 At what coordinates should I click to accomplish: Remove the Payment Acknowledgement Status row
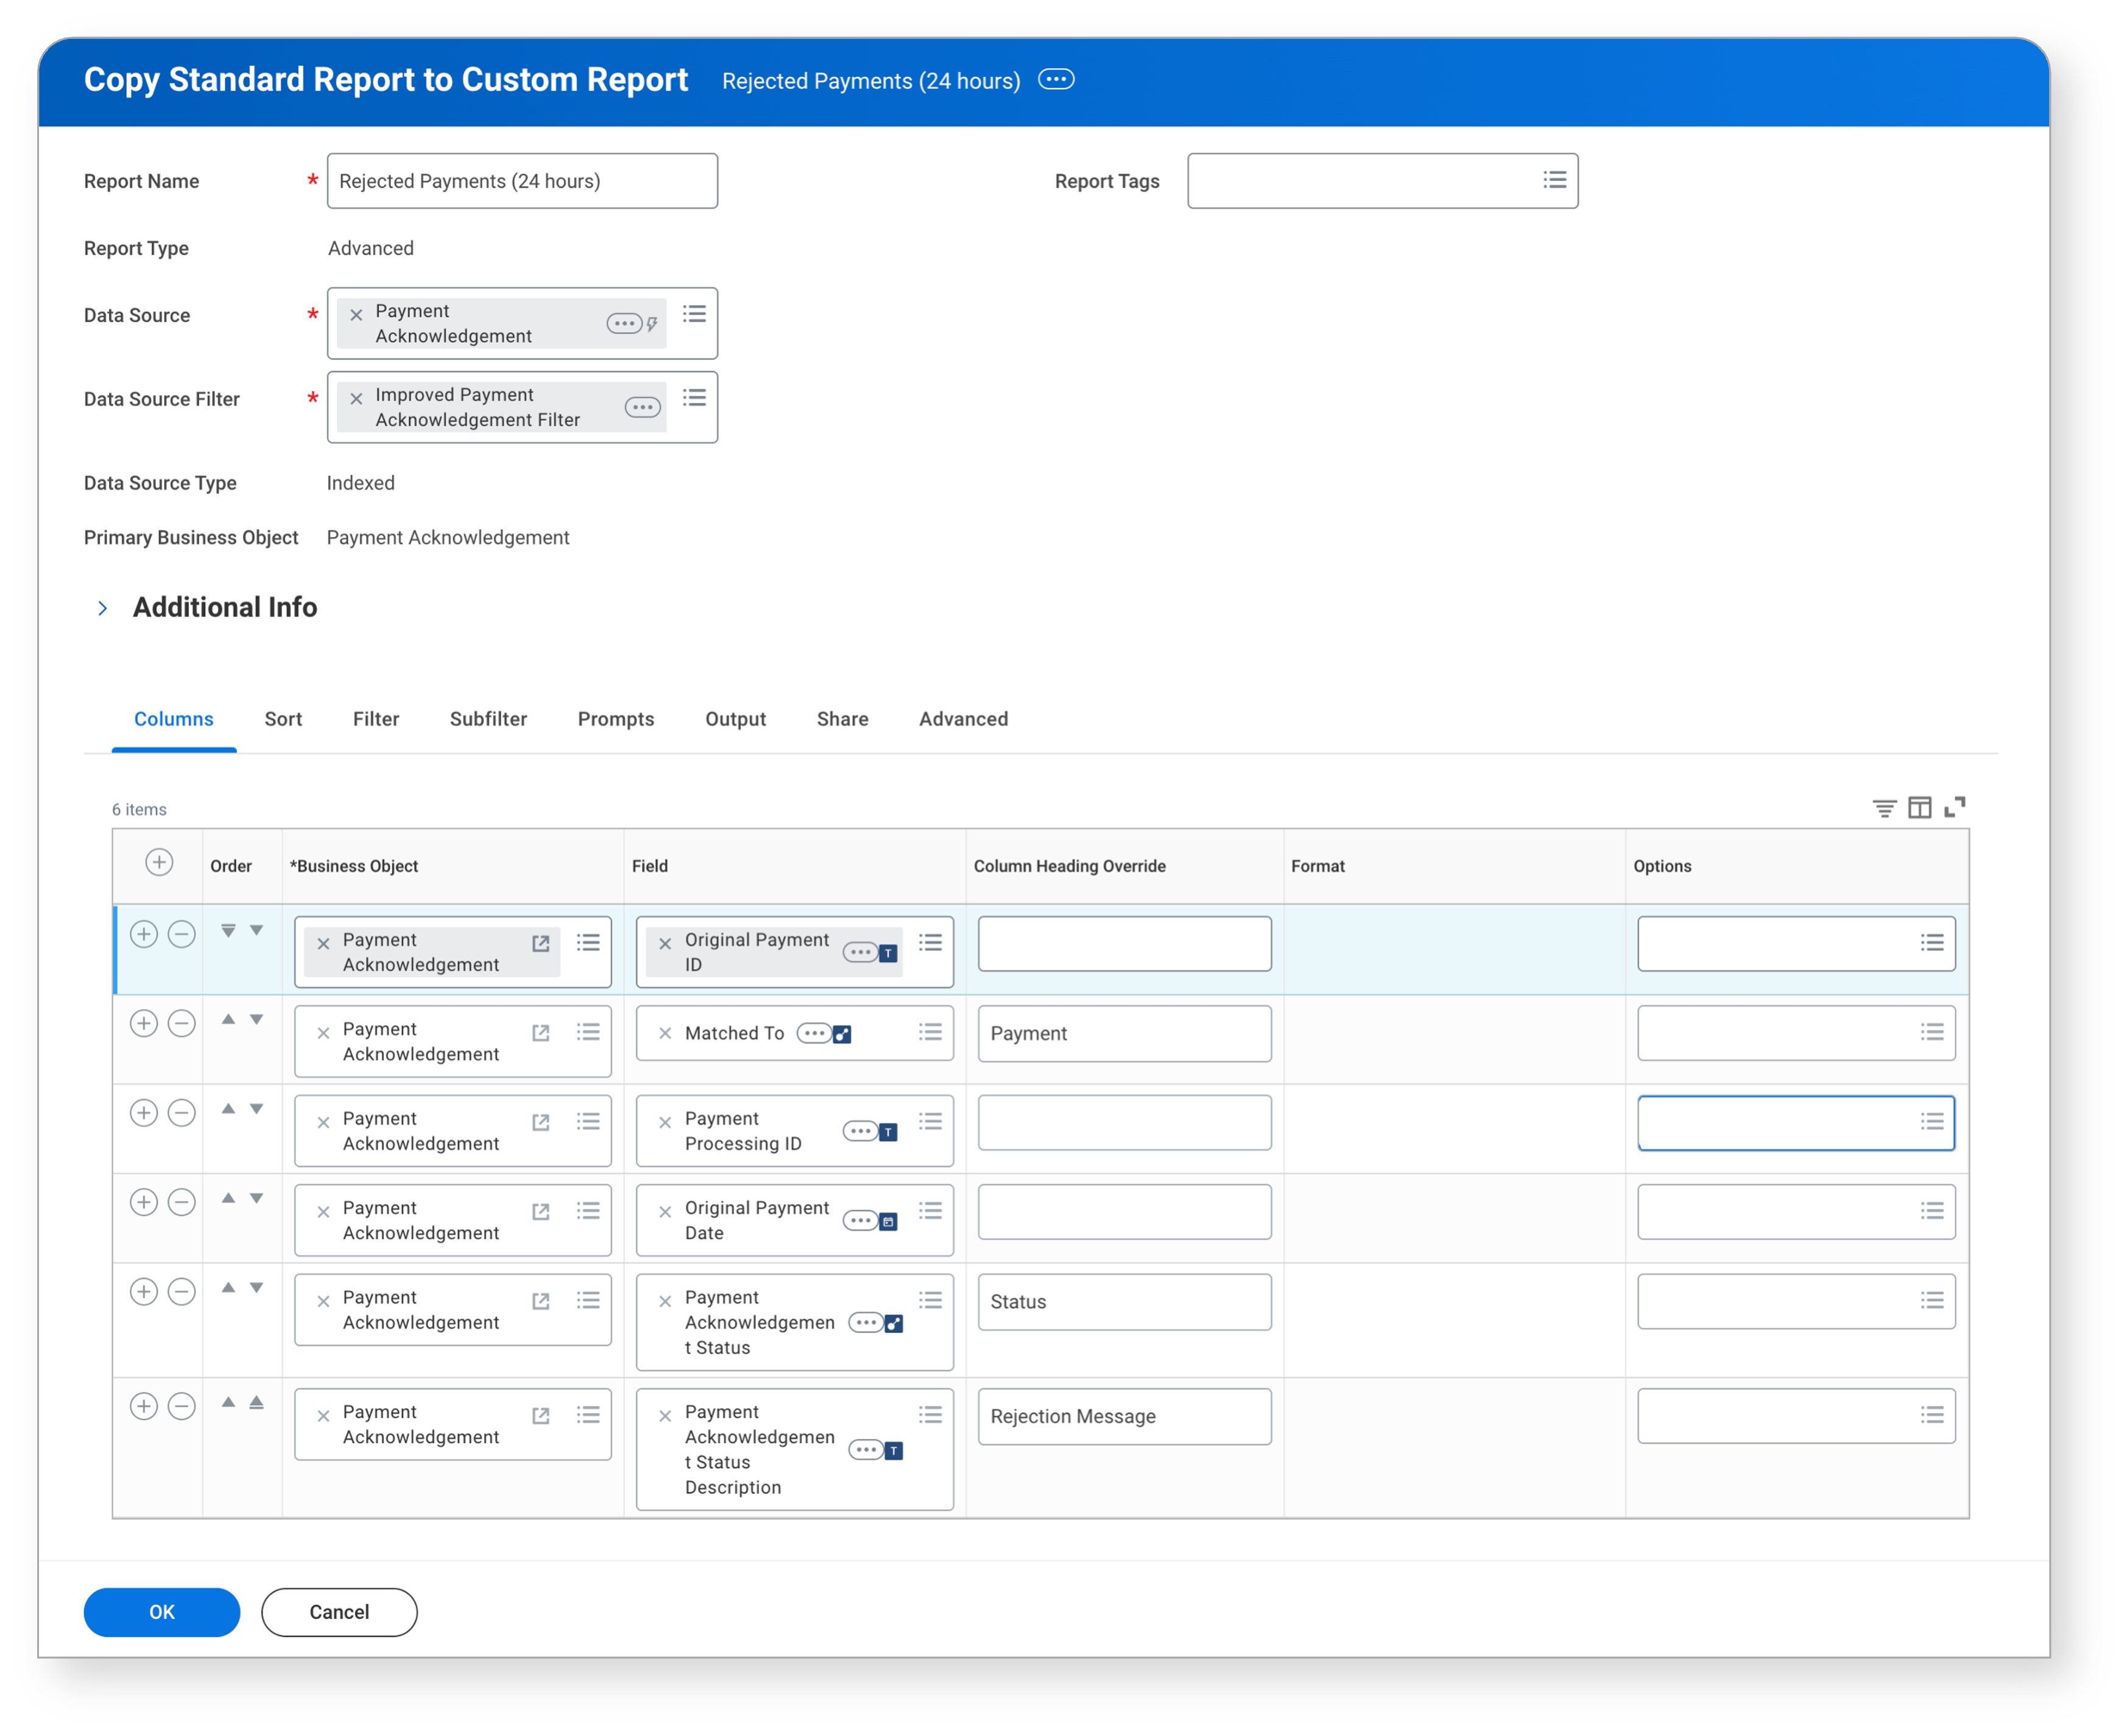pos(181,1291)
